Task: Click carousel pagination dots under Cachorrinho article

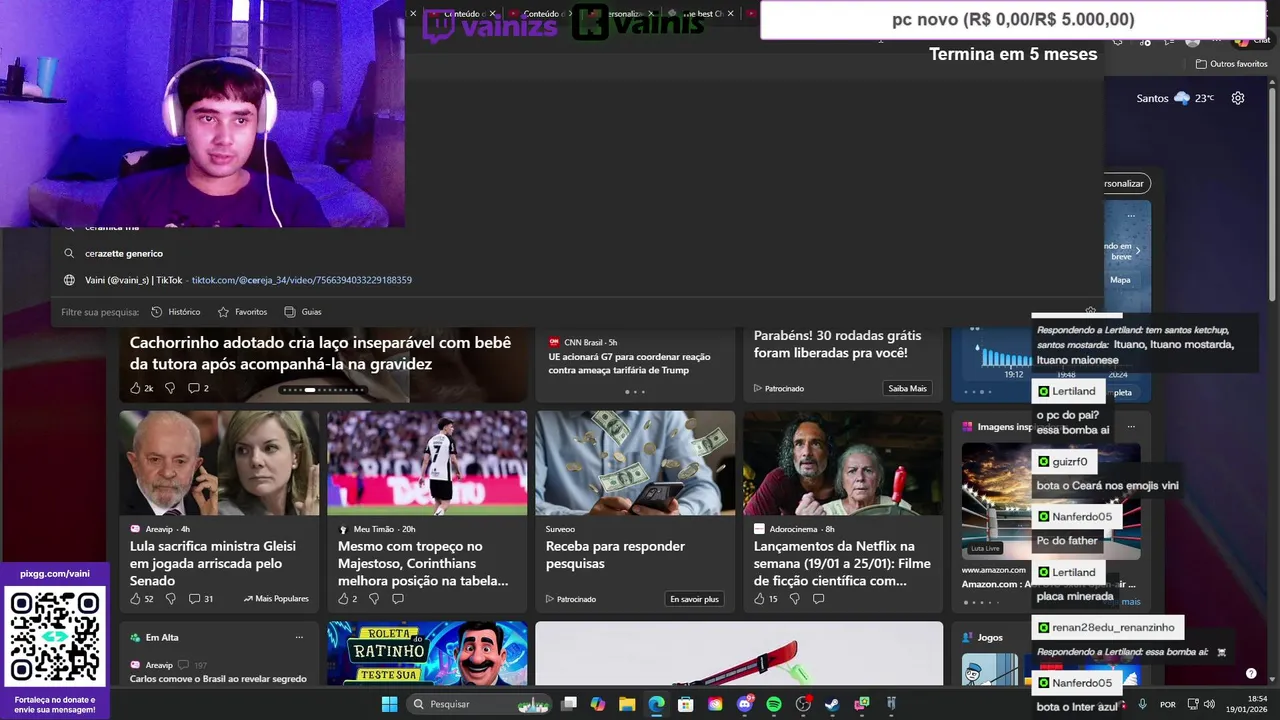Action: pos(322,390)
